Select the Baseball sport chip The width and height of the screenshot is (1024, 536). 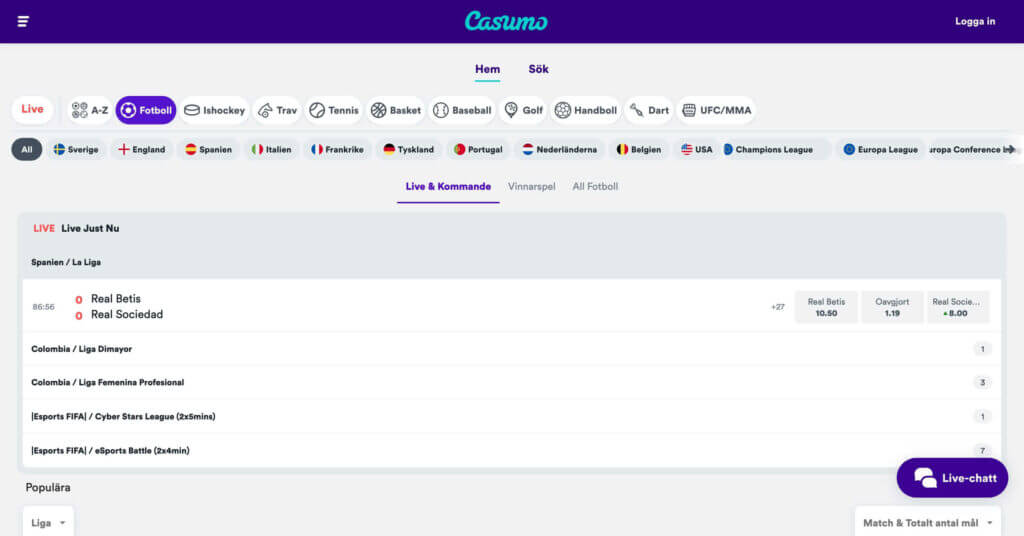pos(462,110)
